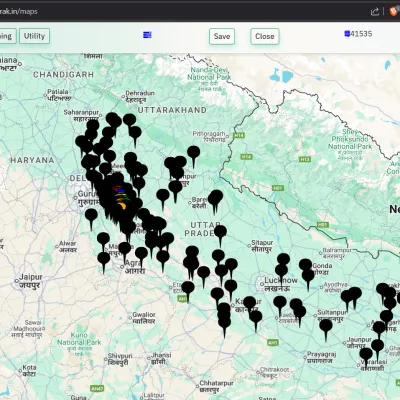Click the Gwalior city label
400x400 pixels.
[144, 318]
